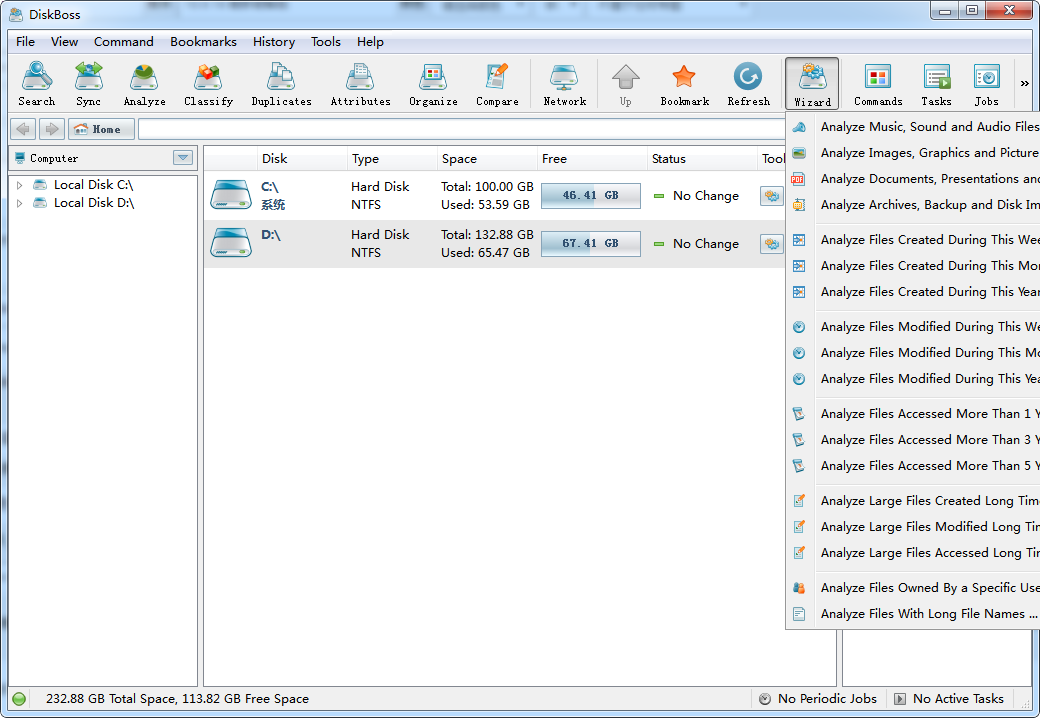Click green status indicator in status bar
The image size is (1040, 718).
[19, 698]
